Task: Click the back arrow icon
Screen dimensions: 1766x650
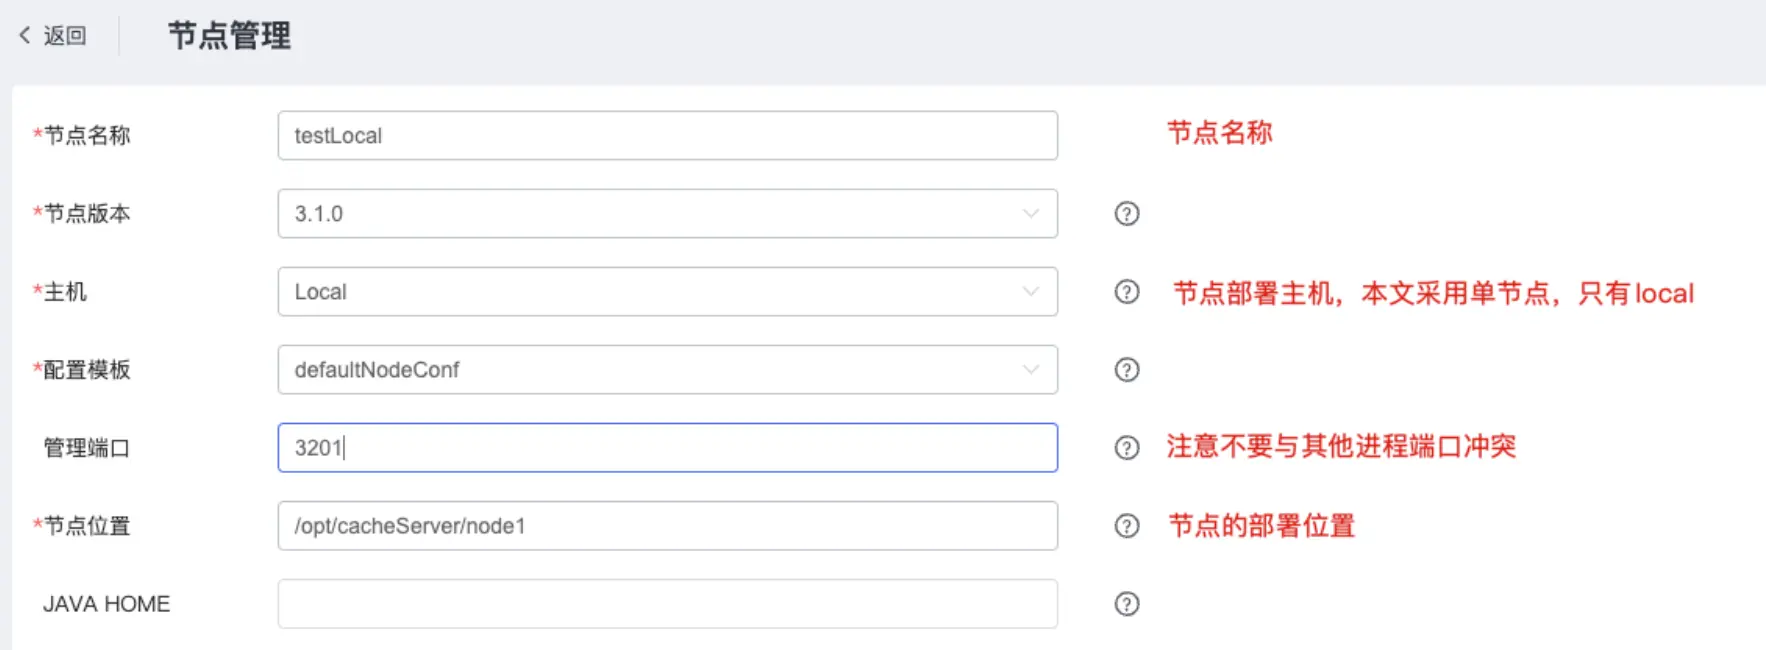Action: click(x=25, y=35)
